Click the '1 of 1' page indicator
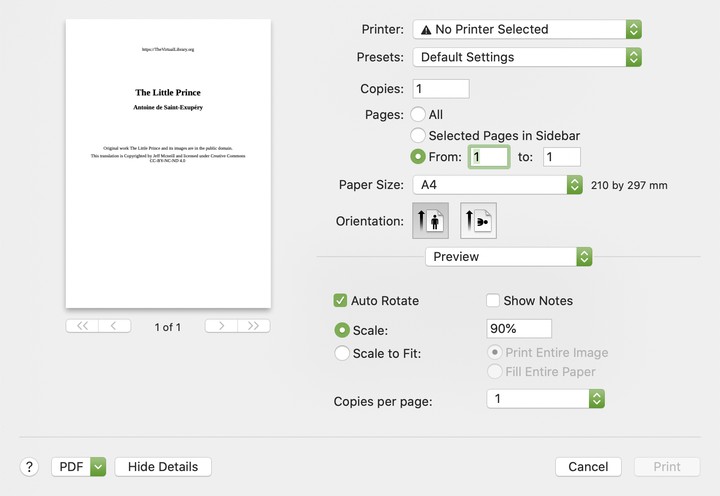Image resolution: width=720 pixels, height=496 pixels. [168, 327]
